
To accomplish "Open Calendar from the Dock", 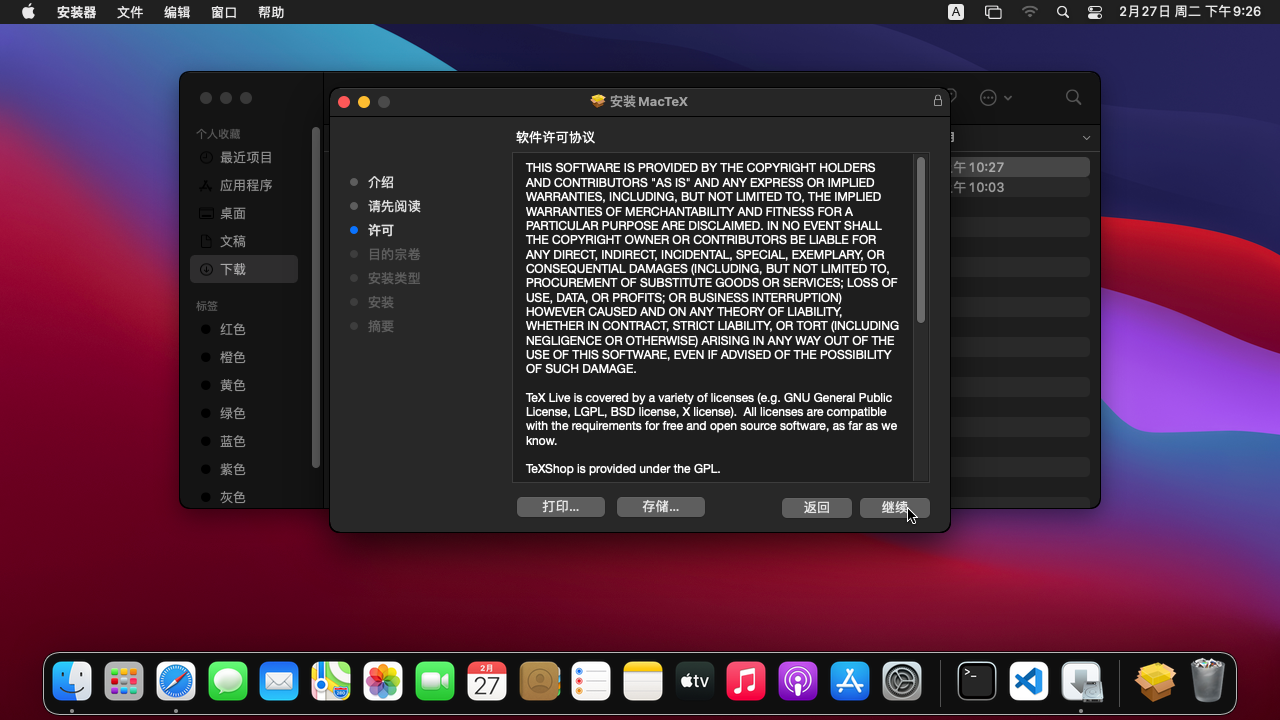I will point(487,681).
